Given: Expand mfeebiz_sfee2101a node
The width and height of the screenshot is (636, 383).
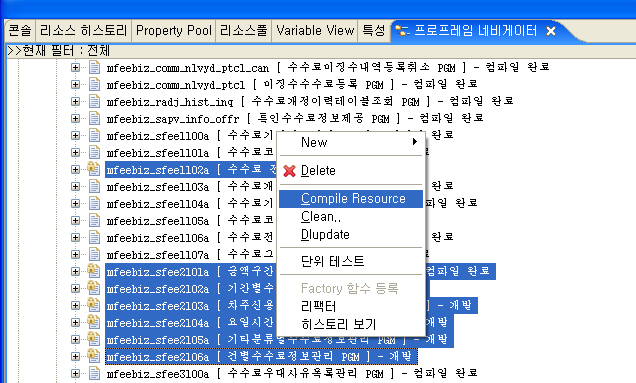Looking at the screenshot, I should coord(75,271).
